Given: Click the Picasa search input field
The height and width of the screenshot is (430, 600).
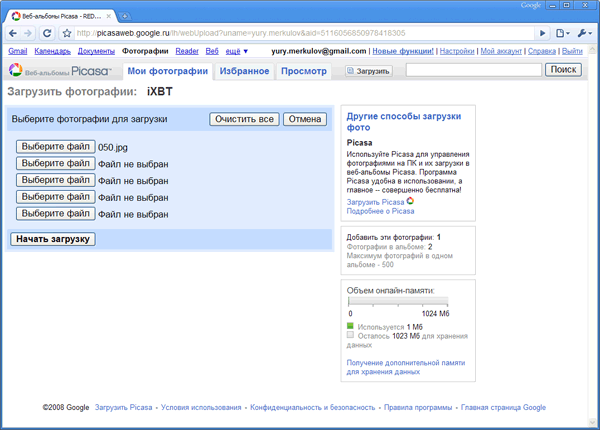Looking at the screenshot, I should (474, 70).
